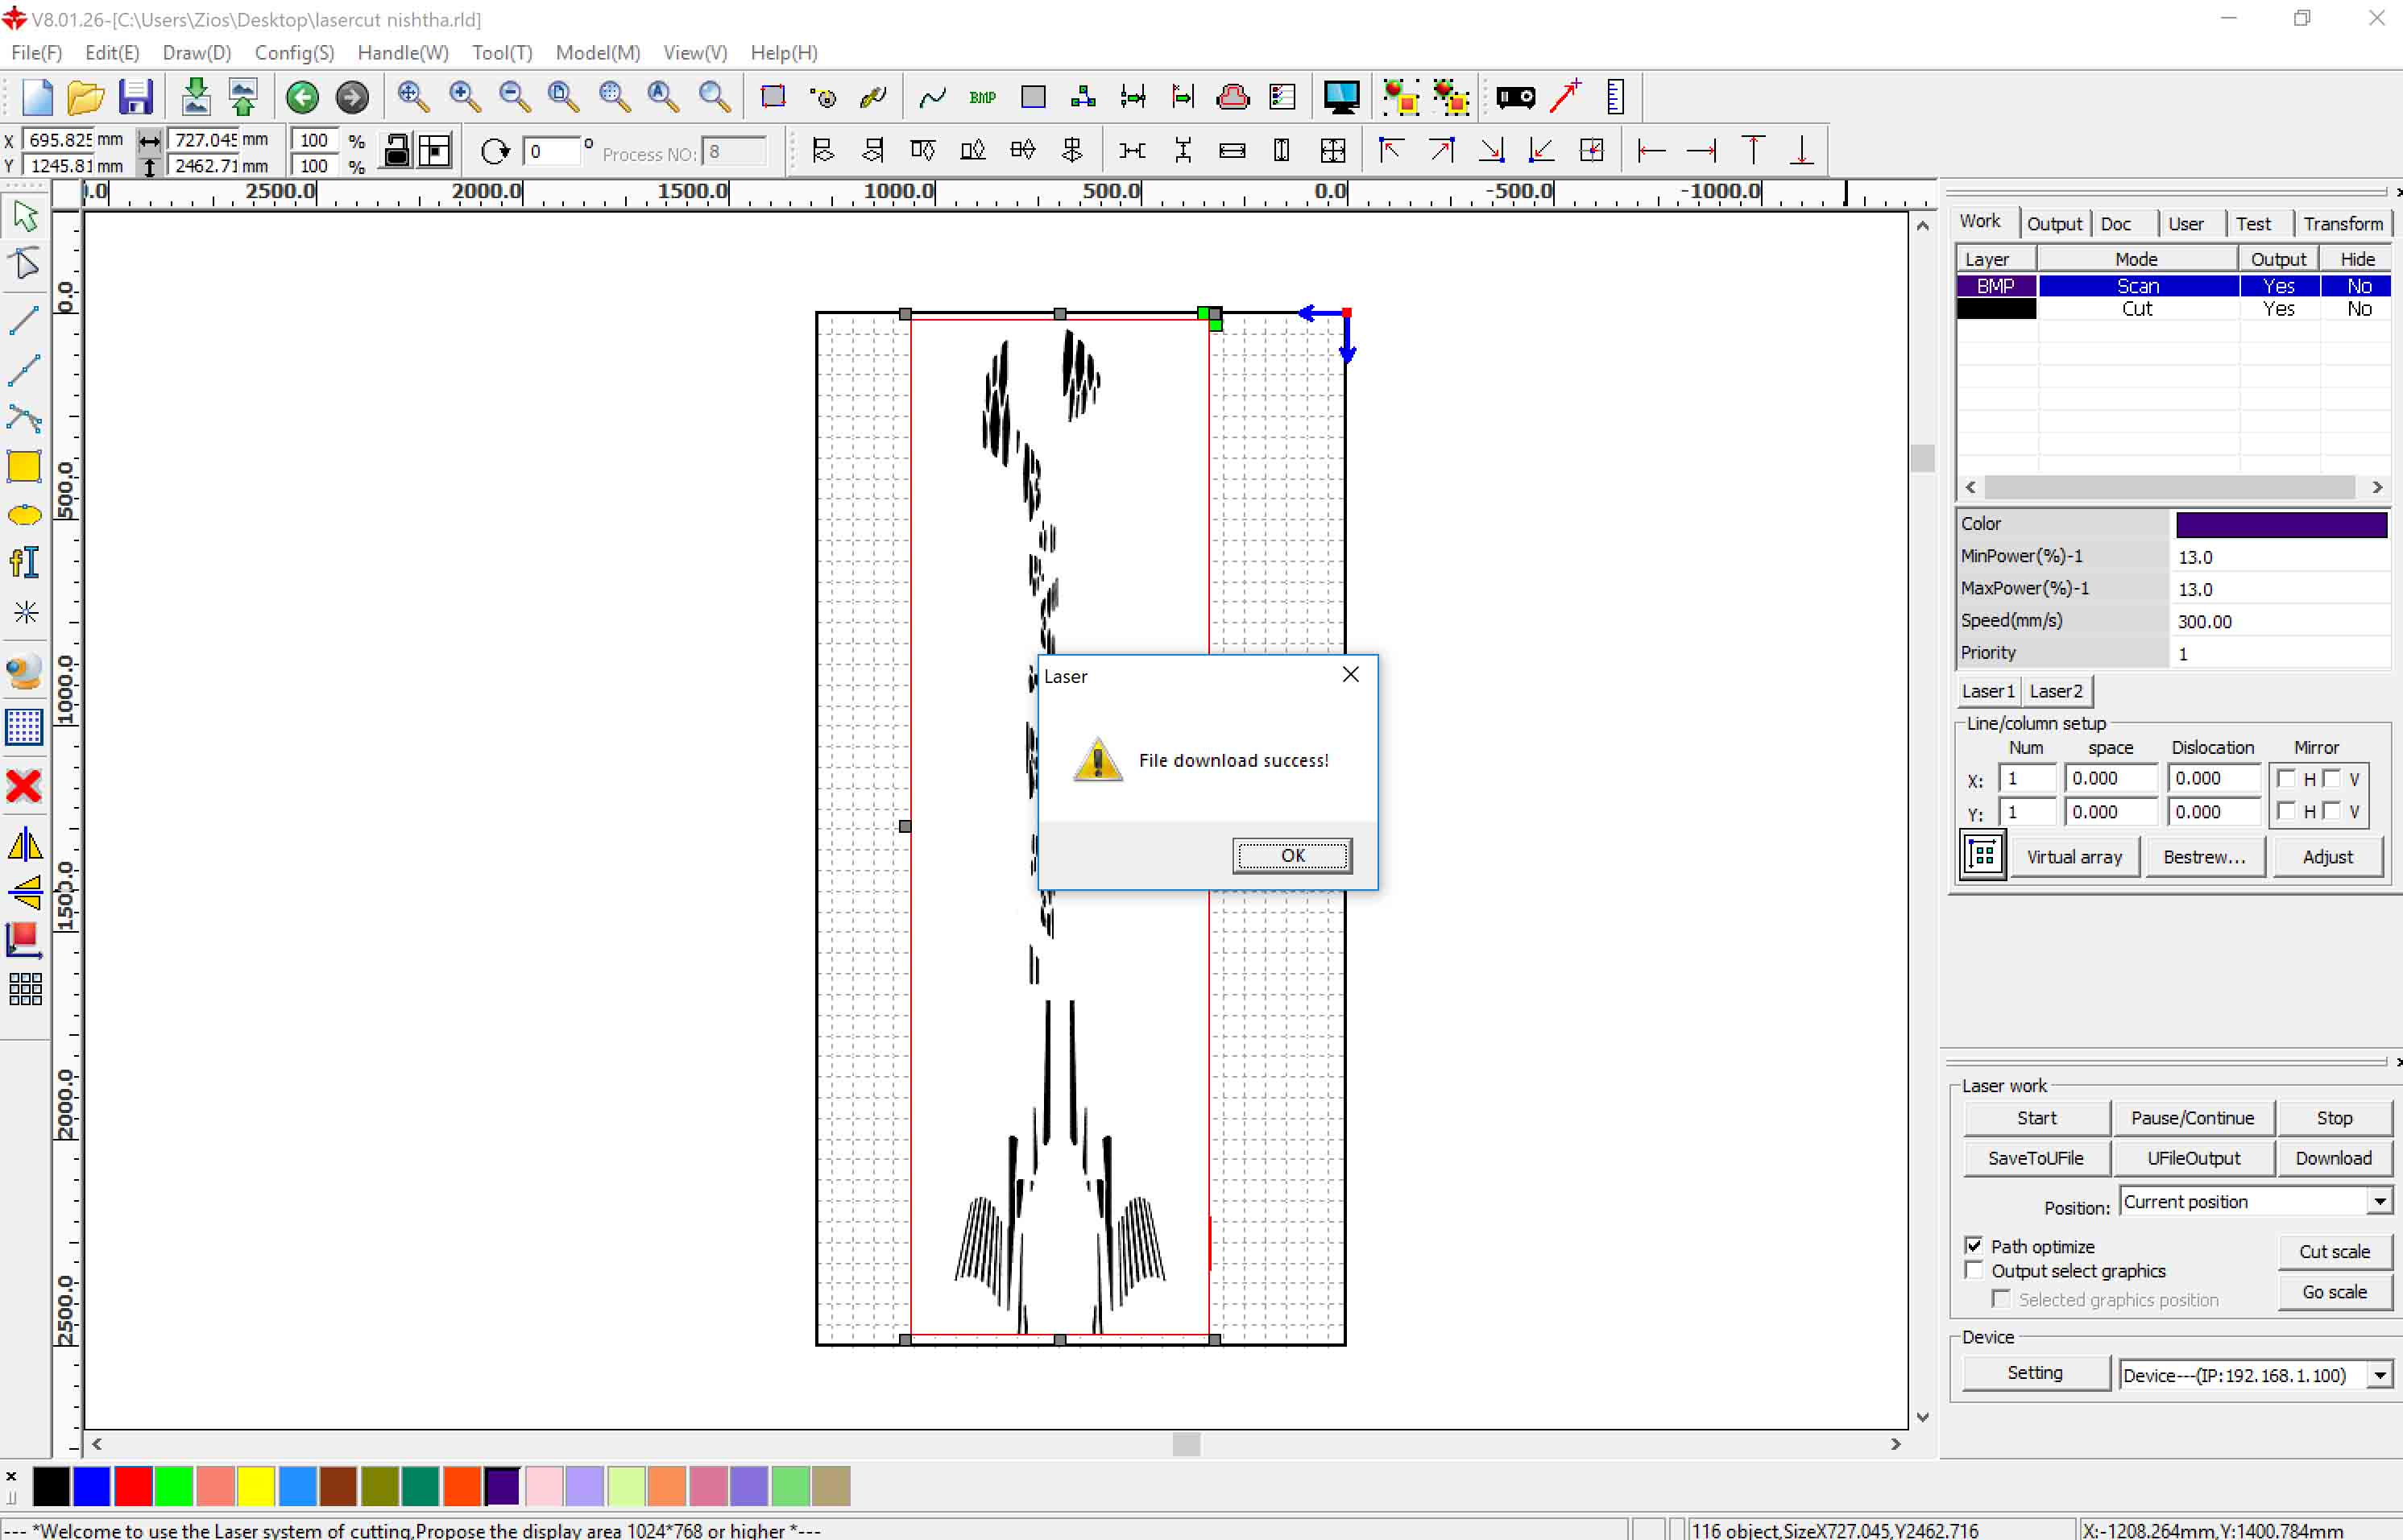Pick the yellow ellipse drawing tool
2403x1540 pixels.
(24, 516)
